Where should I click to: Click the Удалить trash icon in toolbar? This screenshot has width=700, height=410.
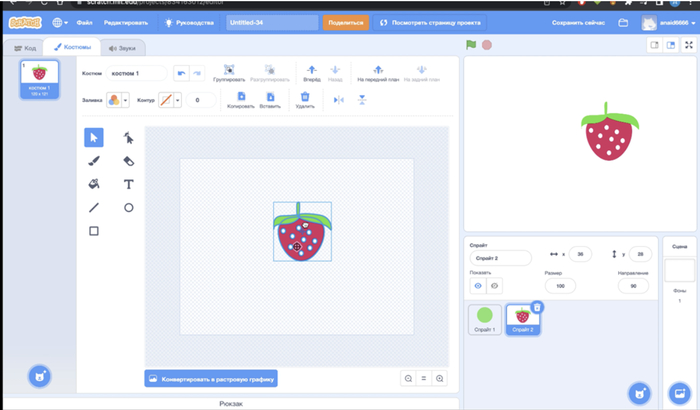[306, 98]
